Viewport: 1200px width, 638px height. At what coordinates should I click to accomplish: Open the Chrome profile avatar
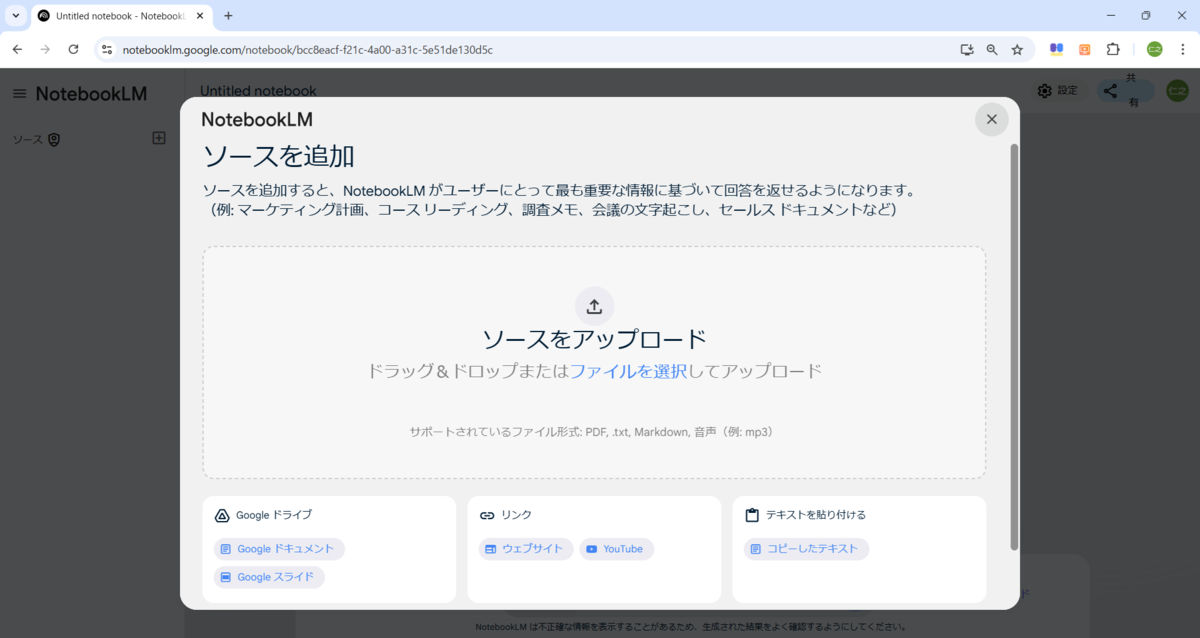[x=1154, y=49]
